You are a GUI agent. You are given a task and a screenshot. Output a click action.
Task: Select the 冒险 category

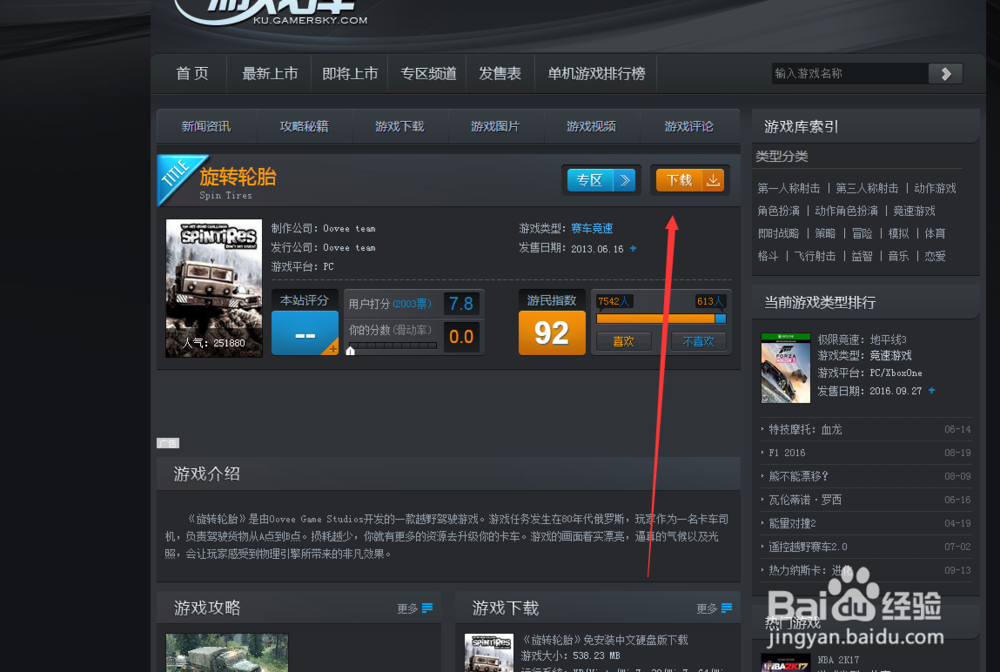[x=862, y=233]
